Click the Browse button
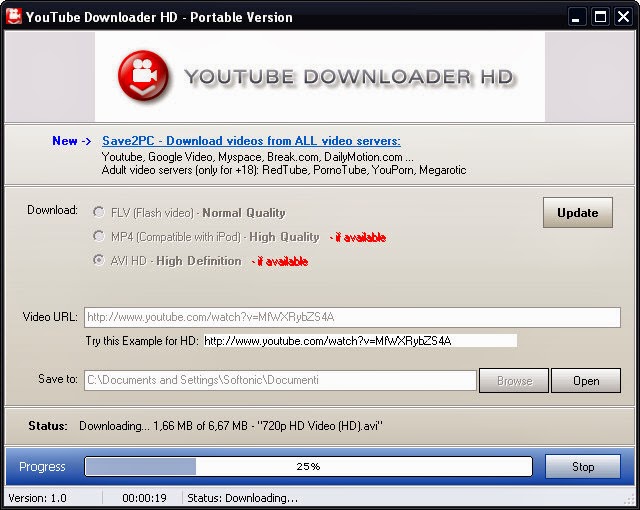Screen dimensions: 640x510 (514, 381)
